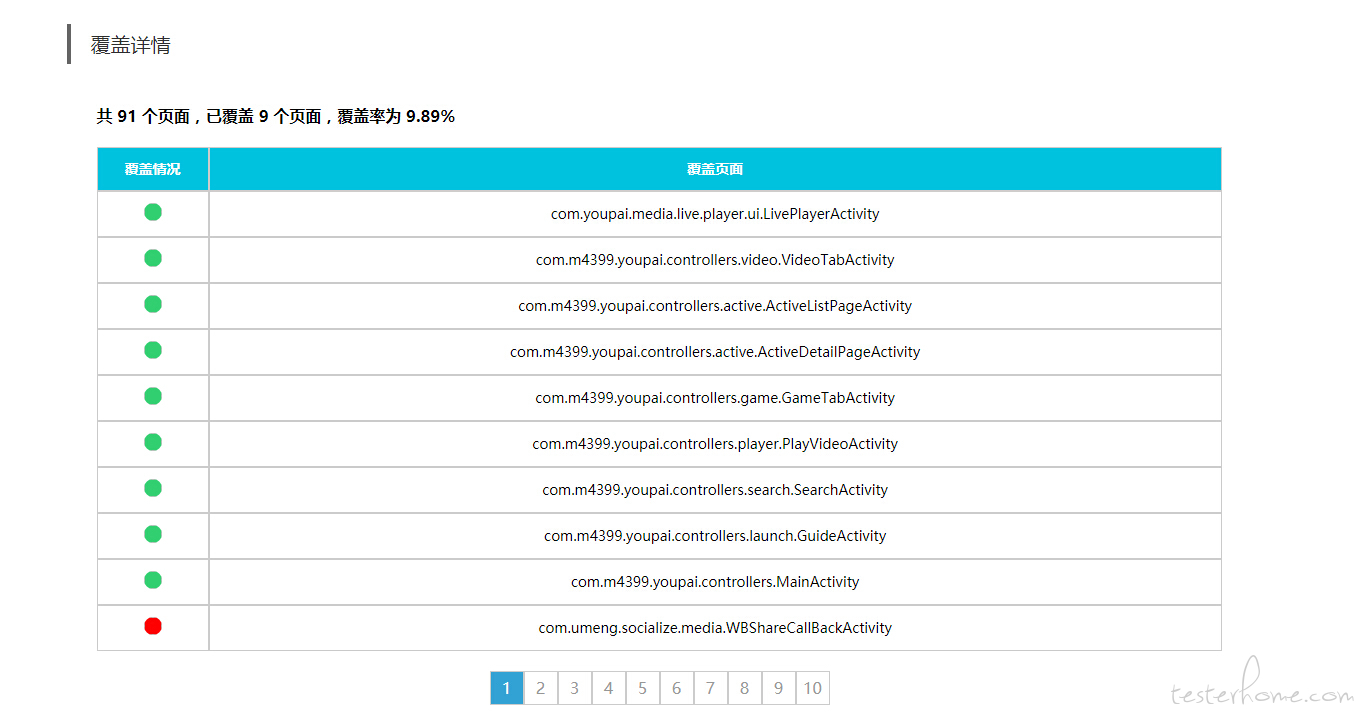
Task: Click the 覆盖情况 column header
Action: pyautogui.click(x=153, y=169)
